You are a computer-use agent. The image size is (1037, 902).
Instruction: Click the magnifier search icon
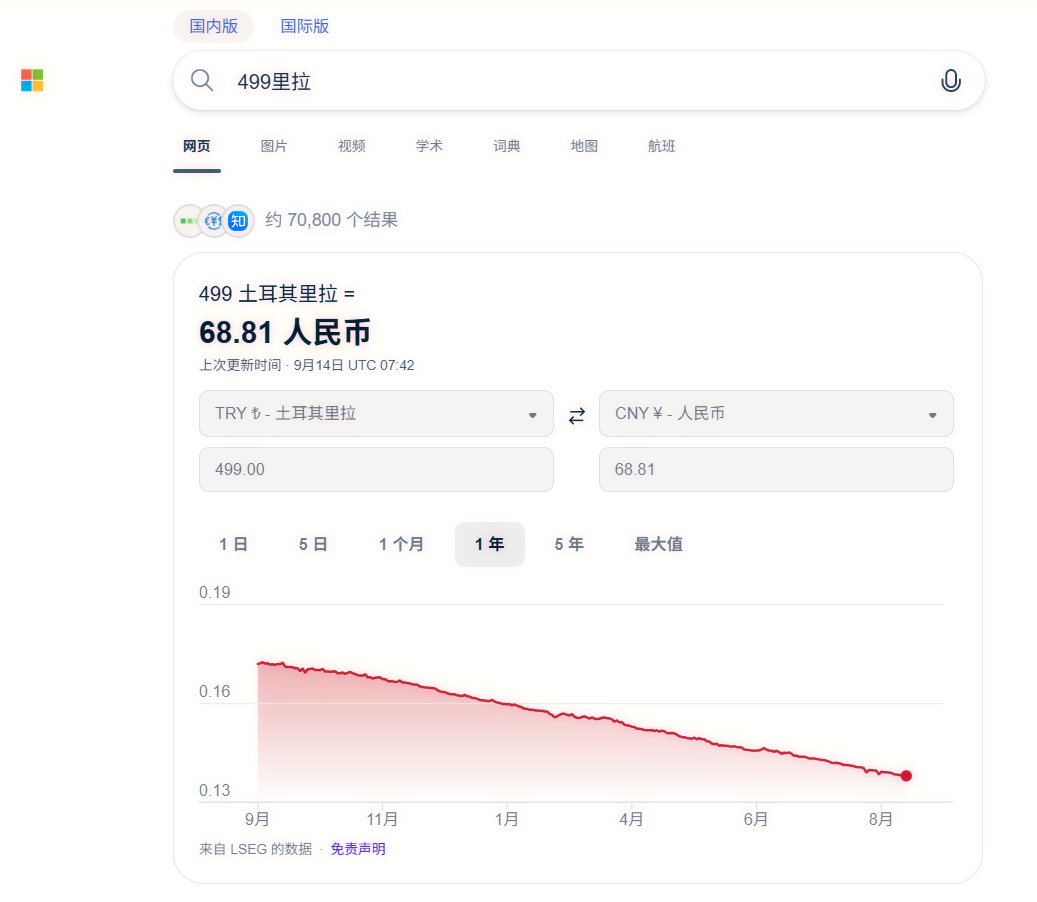click(x=202, y=81)
